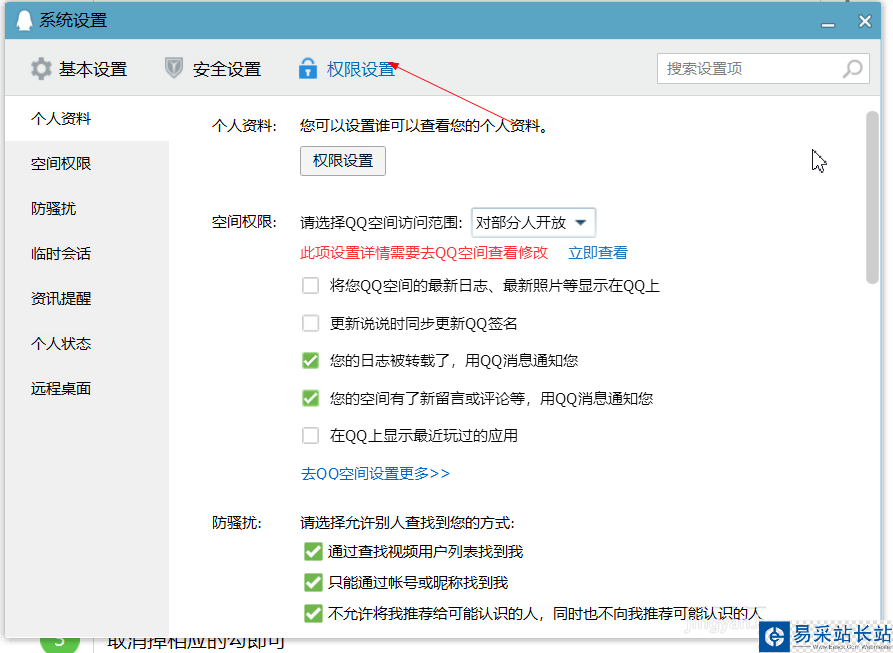Open 远程桌面 in the sidebar
The height and width of the screenshot is (653, 893).
87,388
